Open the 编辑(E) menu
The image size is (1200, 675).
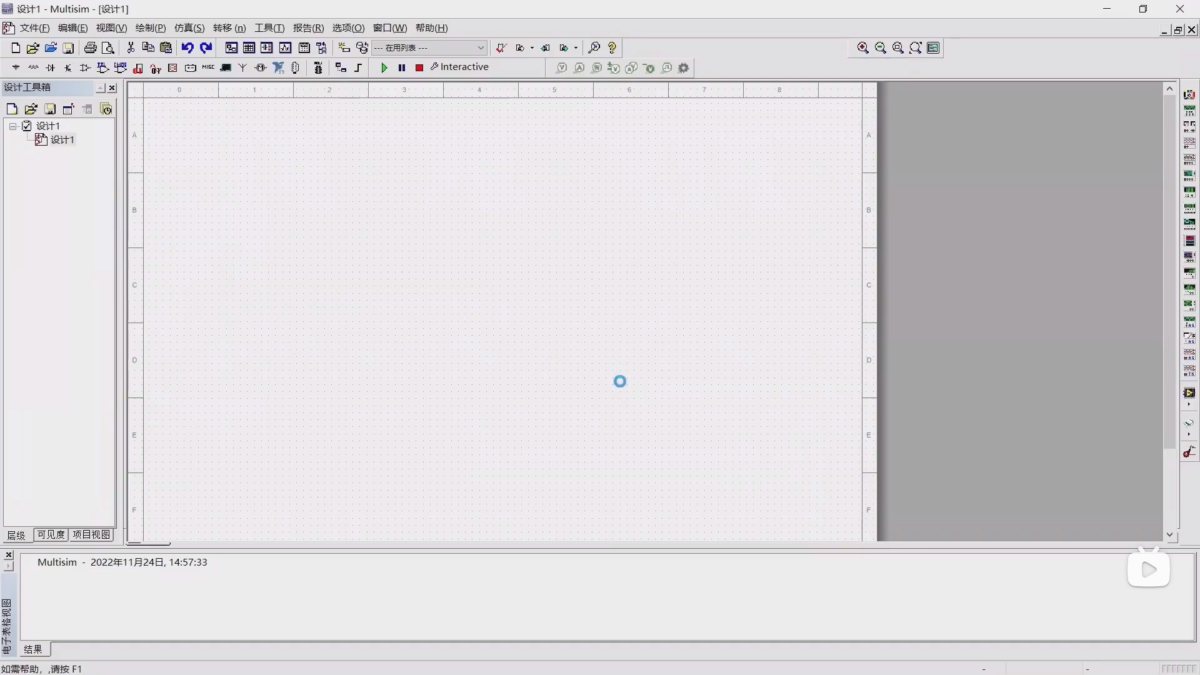pos(73,28)
